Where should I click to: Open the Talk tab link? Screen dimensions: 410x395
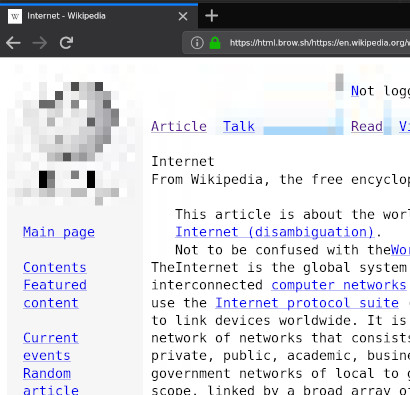239,127
